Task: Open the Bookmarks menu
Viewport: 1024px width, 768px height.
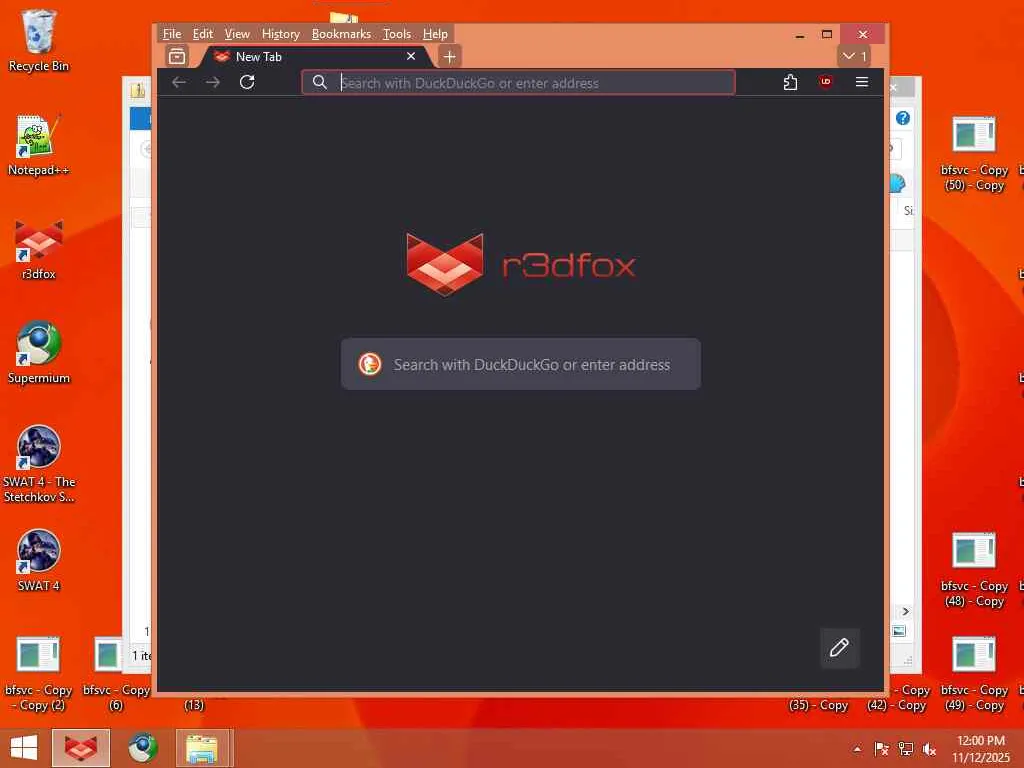Action: click(341, 34)
